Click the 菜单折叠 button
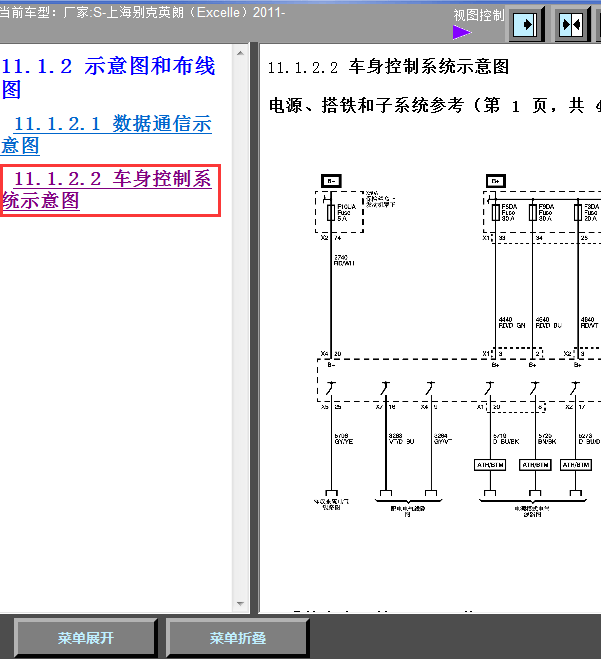This screenshot has width=601, height=659. pos(238,638)
